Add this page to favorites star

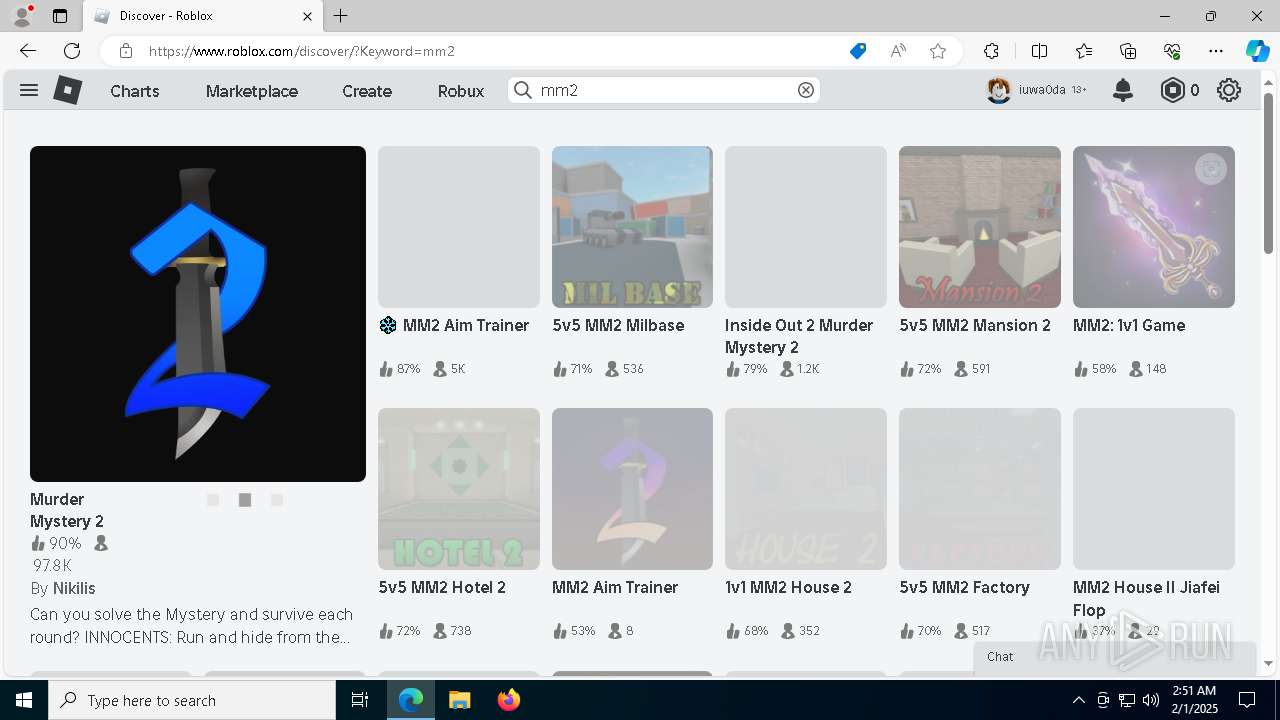coord(938,51)
